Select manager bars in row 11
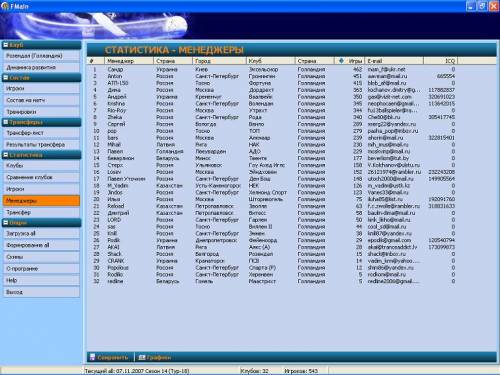 coord(113,138)
